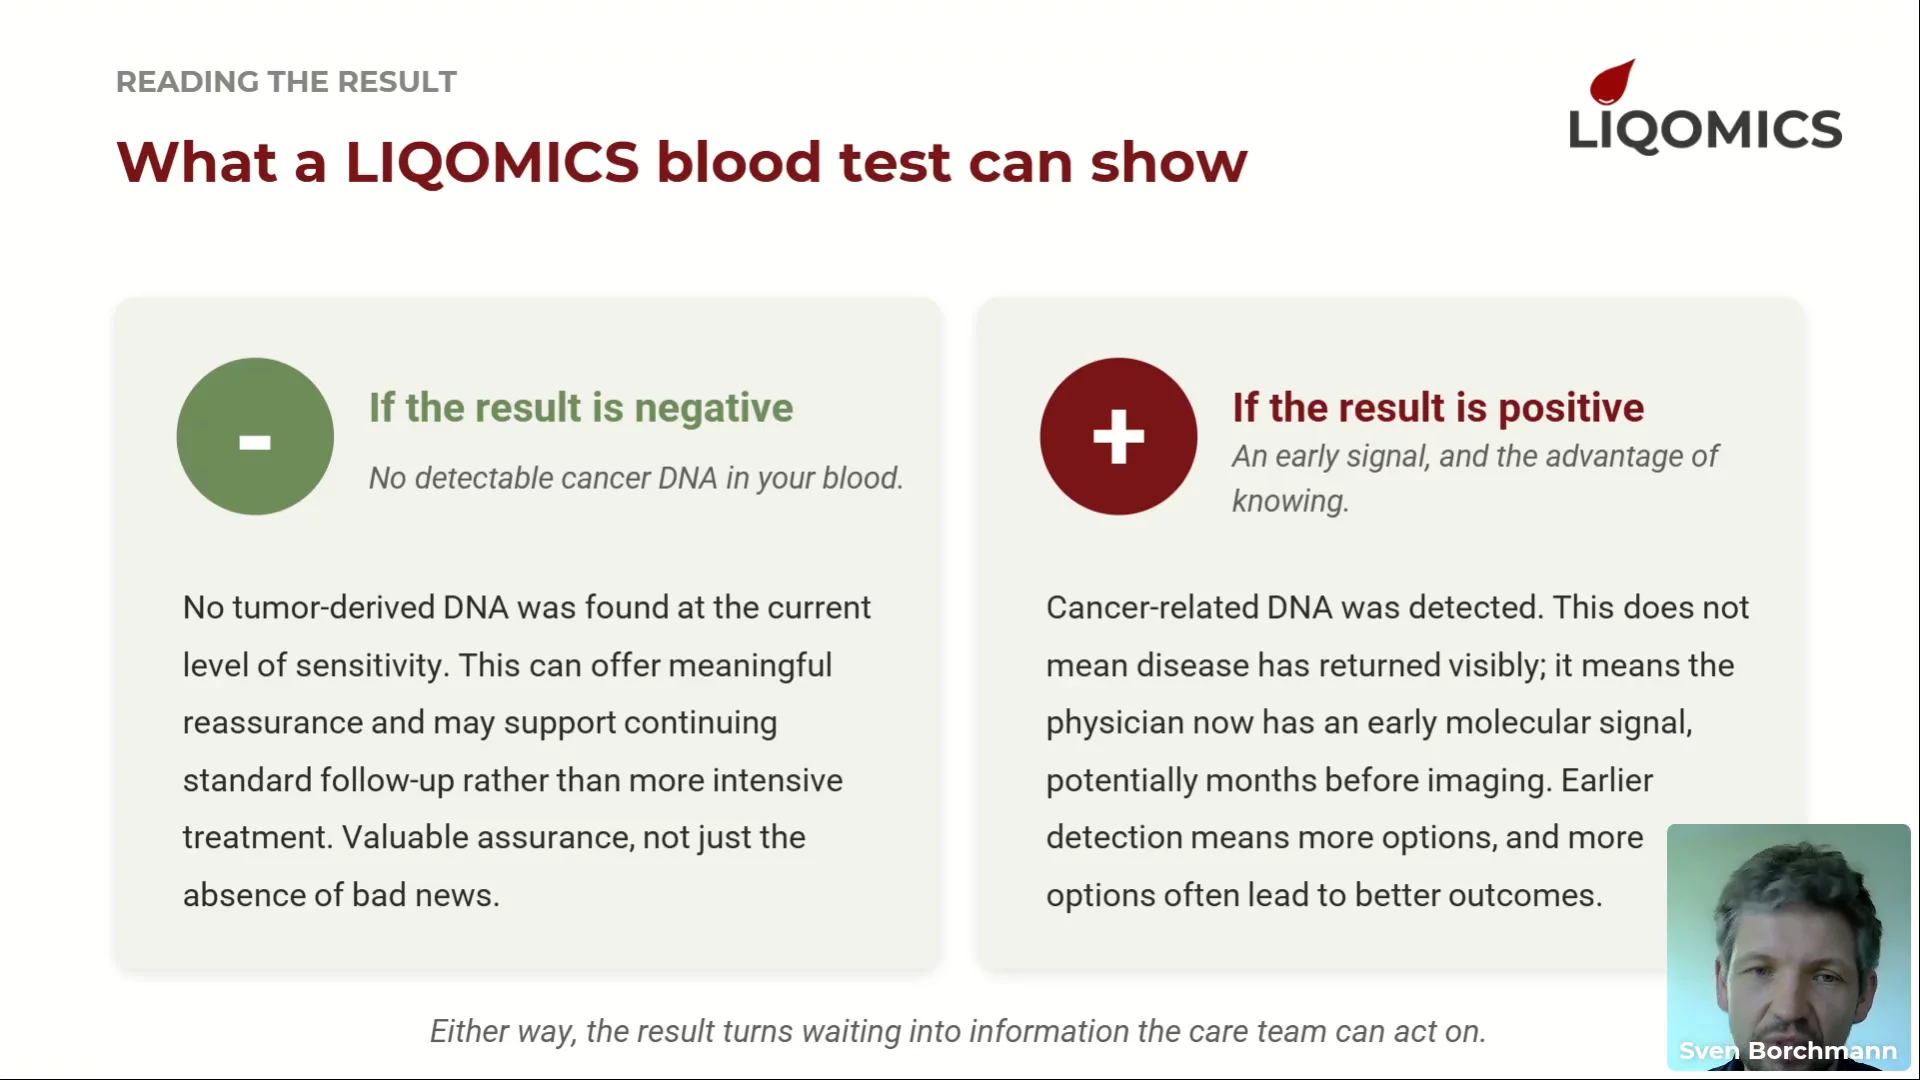Click the 'If the result is negative' heading
1920x1080 pixels.
click(x=581, y=408)
